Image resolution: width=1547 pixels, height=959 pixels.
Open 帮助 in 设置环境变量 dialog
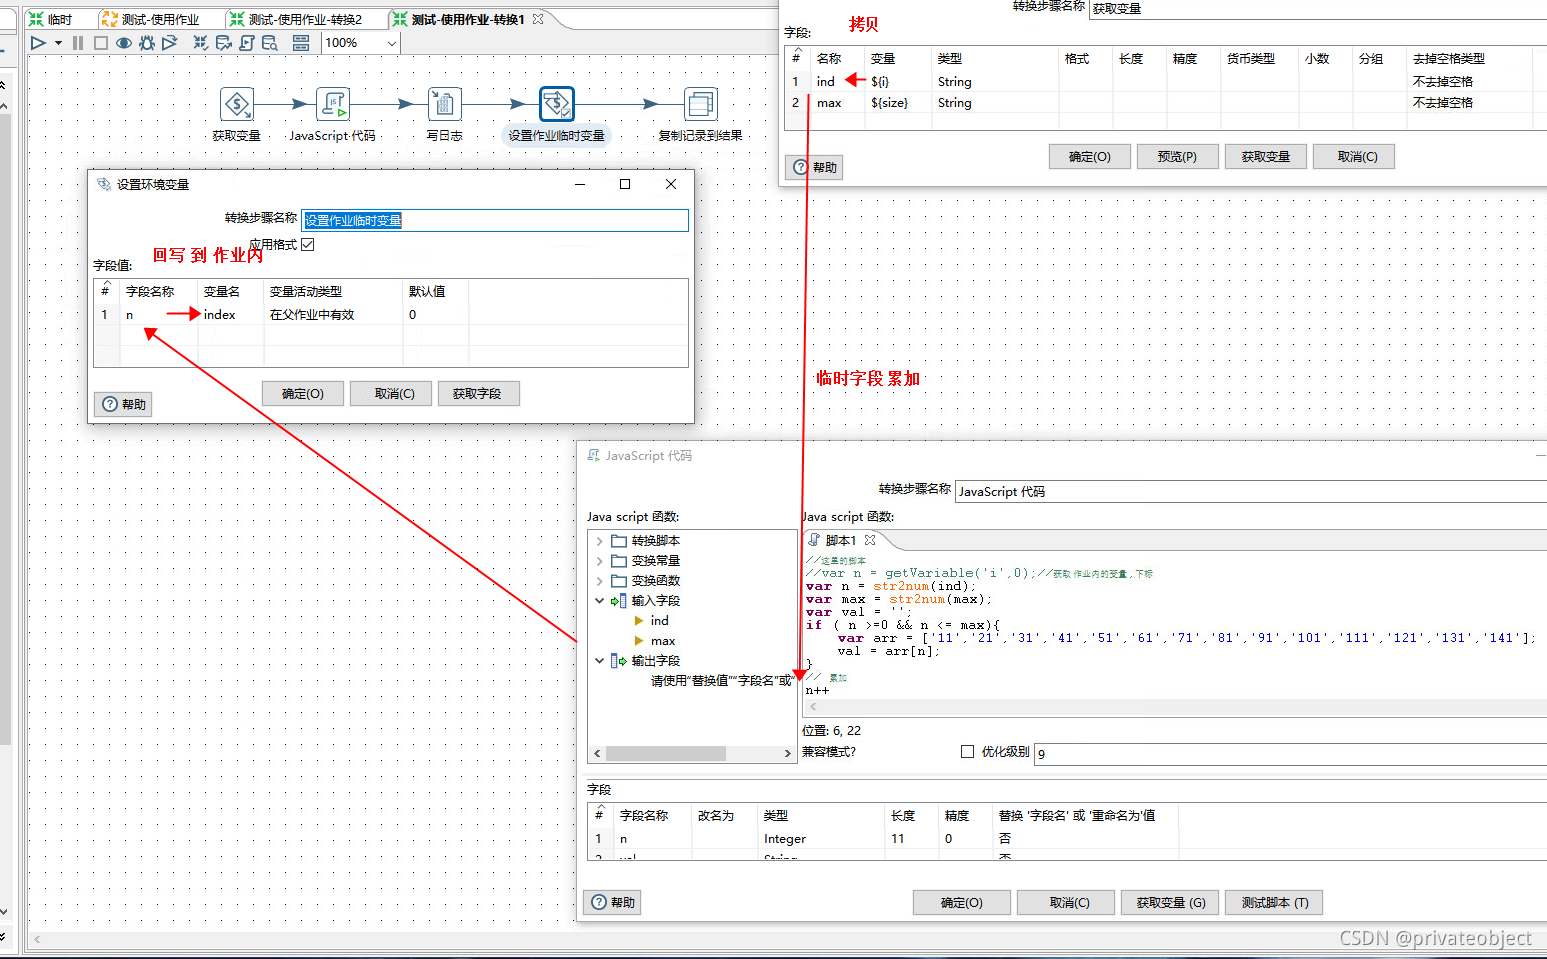pos(123,404)
